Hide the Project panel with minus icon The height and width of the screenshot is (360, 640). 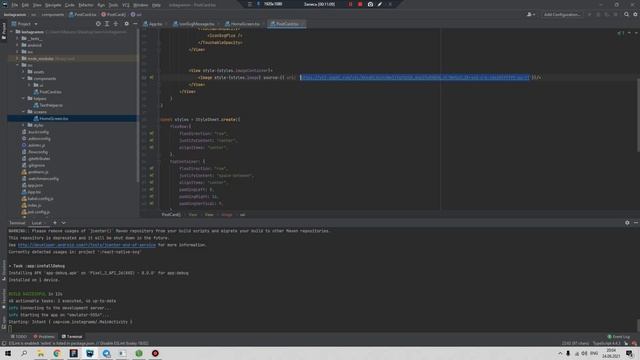135,24
